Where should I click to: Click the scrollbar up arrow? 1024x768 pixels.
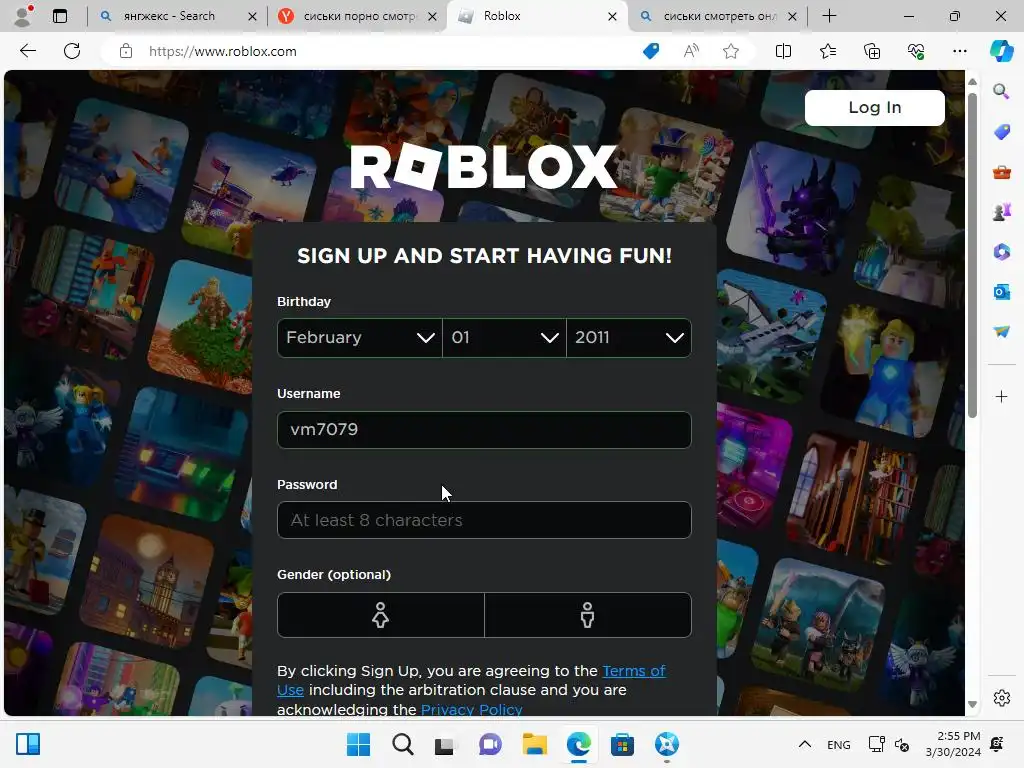pyautogui.click(x=972, y=82)
